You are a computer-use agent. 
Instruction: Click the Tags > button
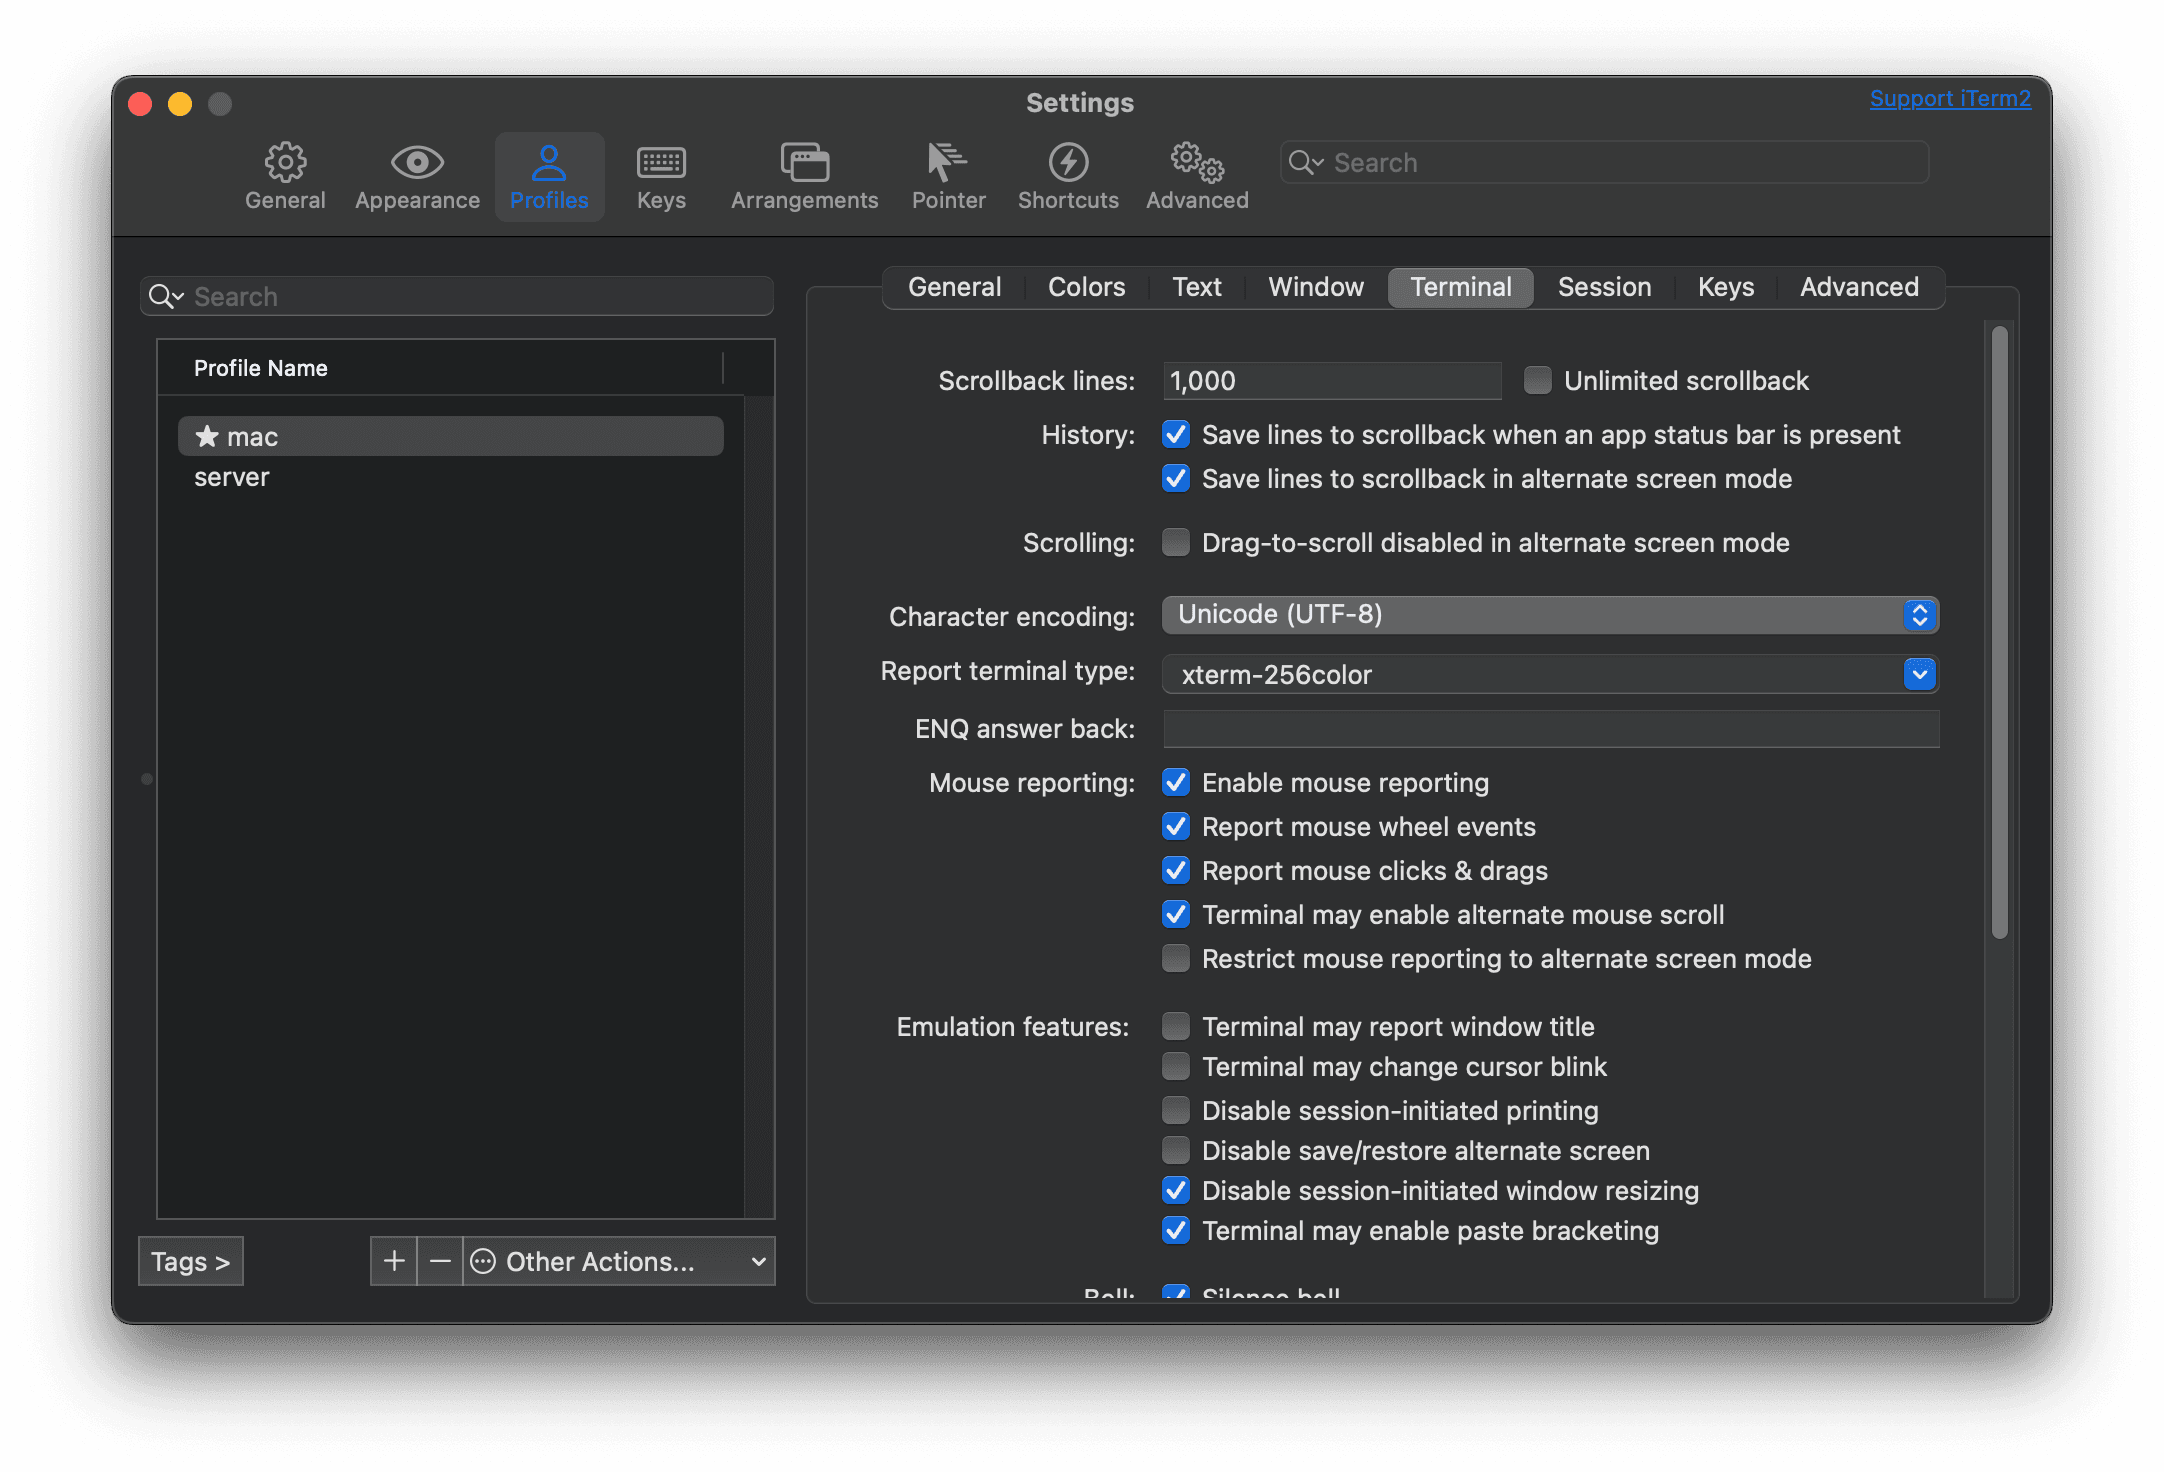click(190, 1261)
